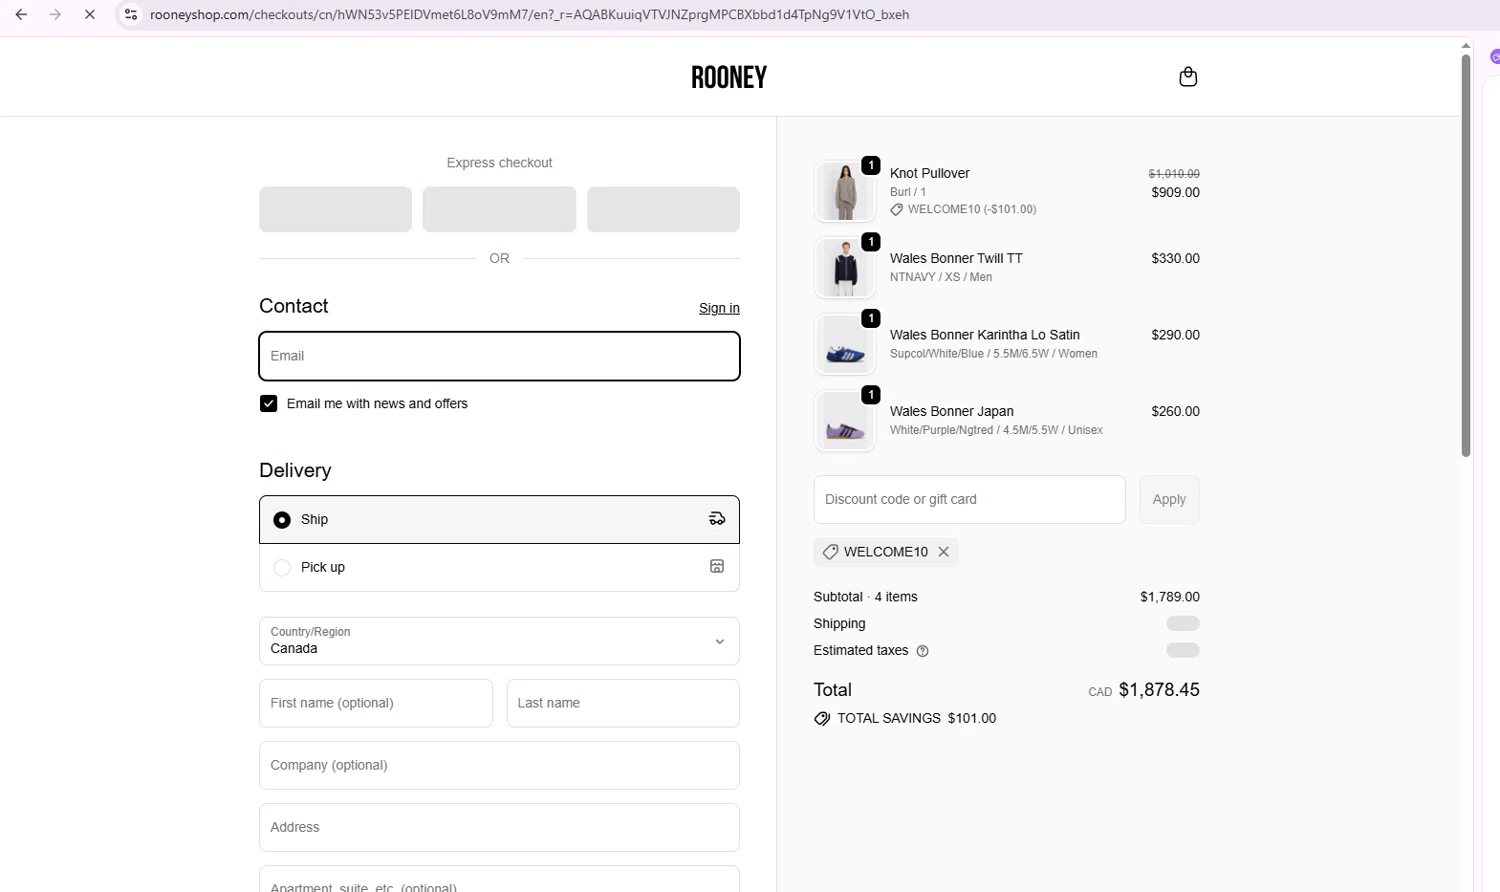Click the Sign in link
The height and width of the screenshot is (892, 1500).
pos(719,308)
